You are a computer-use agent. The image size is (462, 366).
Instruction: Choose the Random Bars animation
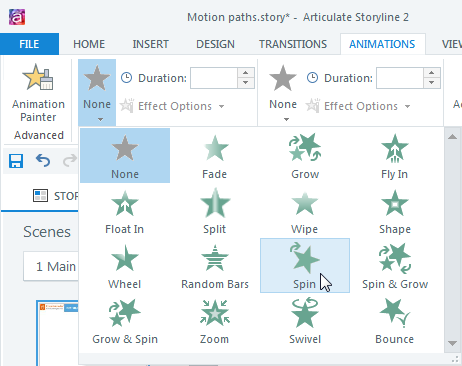(215, 266)
